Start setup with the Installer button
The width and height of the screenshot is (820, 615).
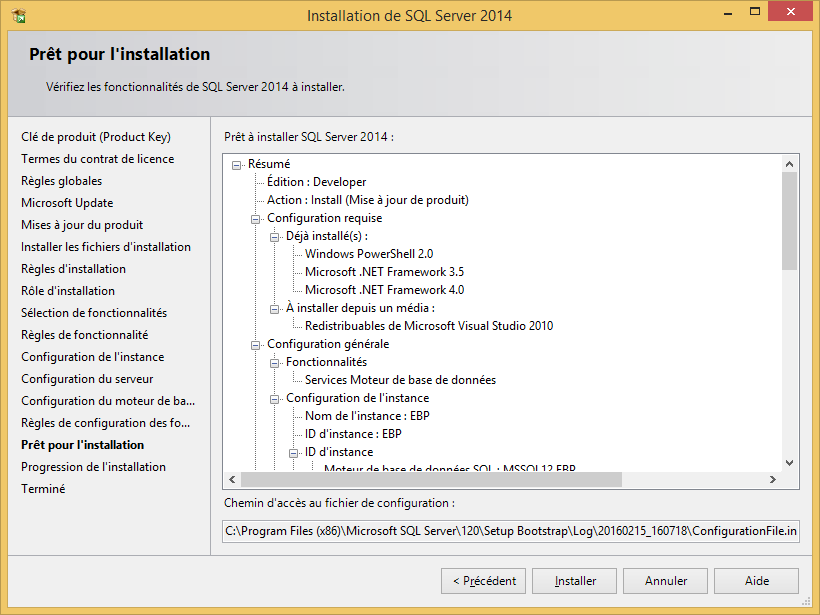point(574,581)
